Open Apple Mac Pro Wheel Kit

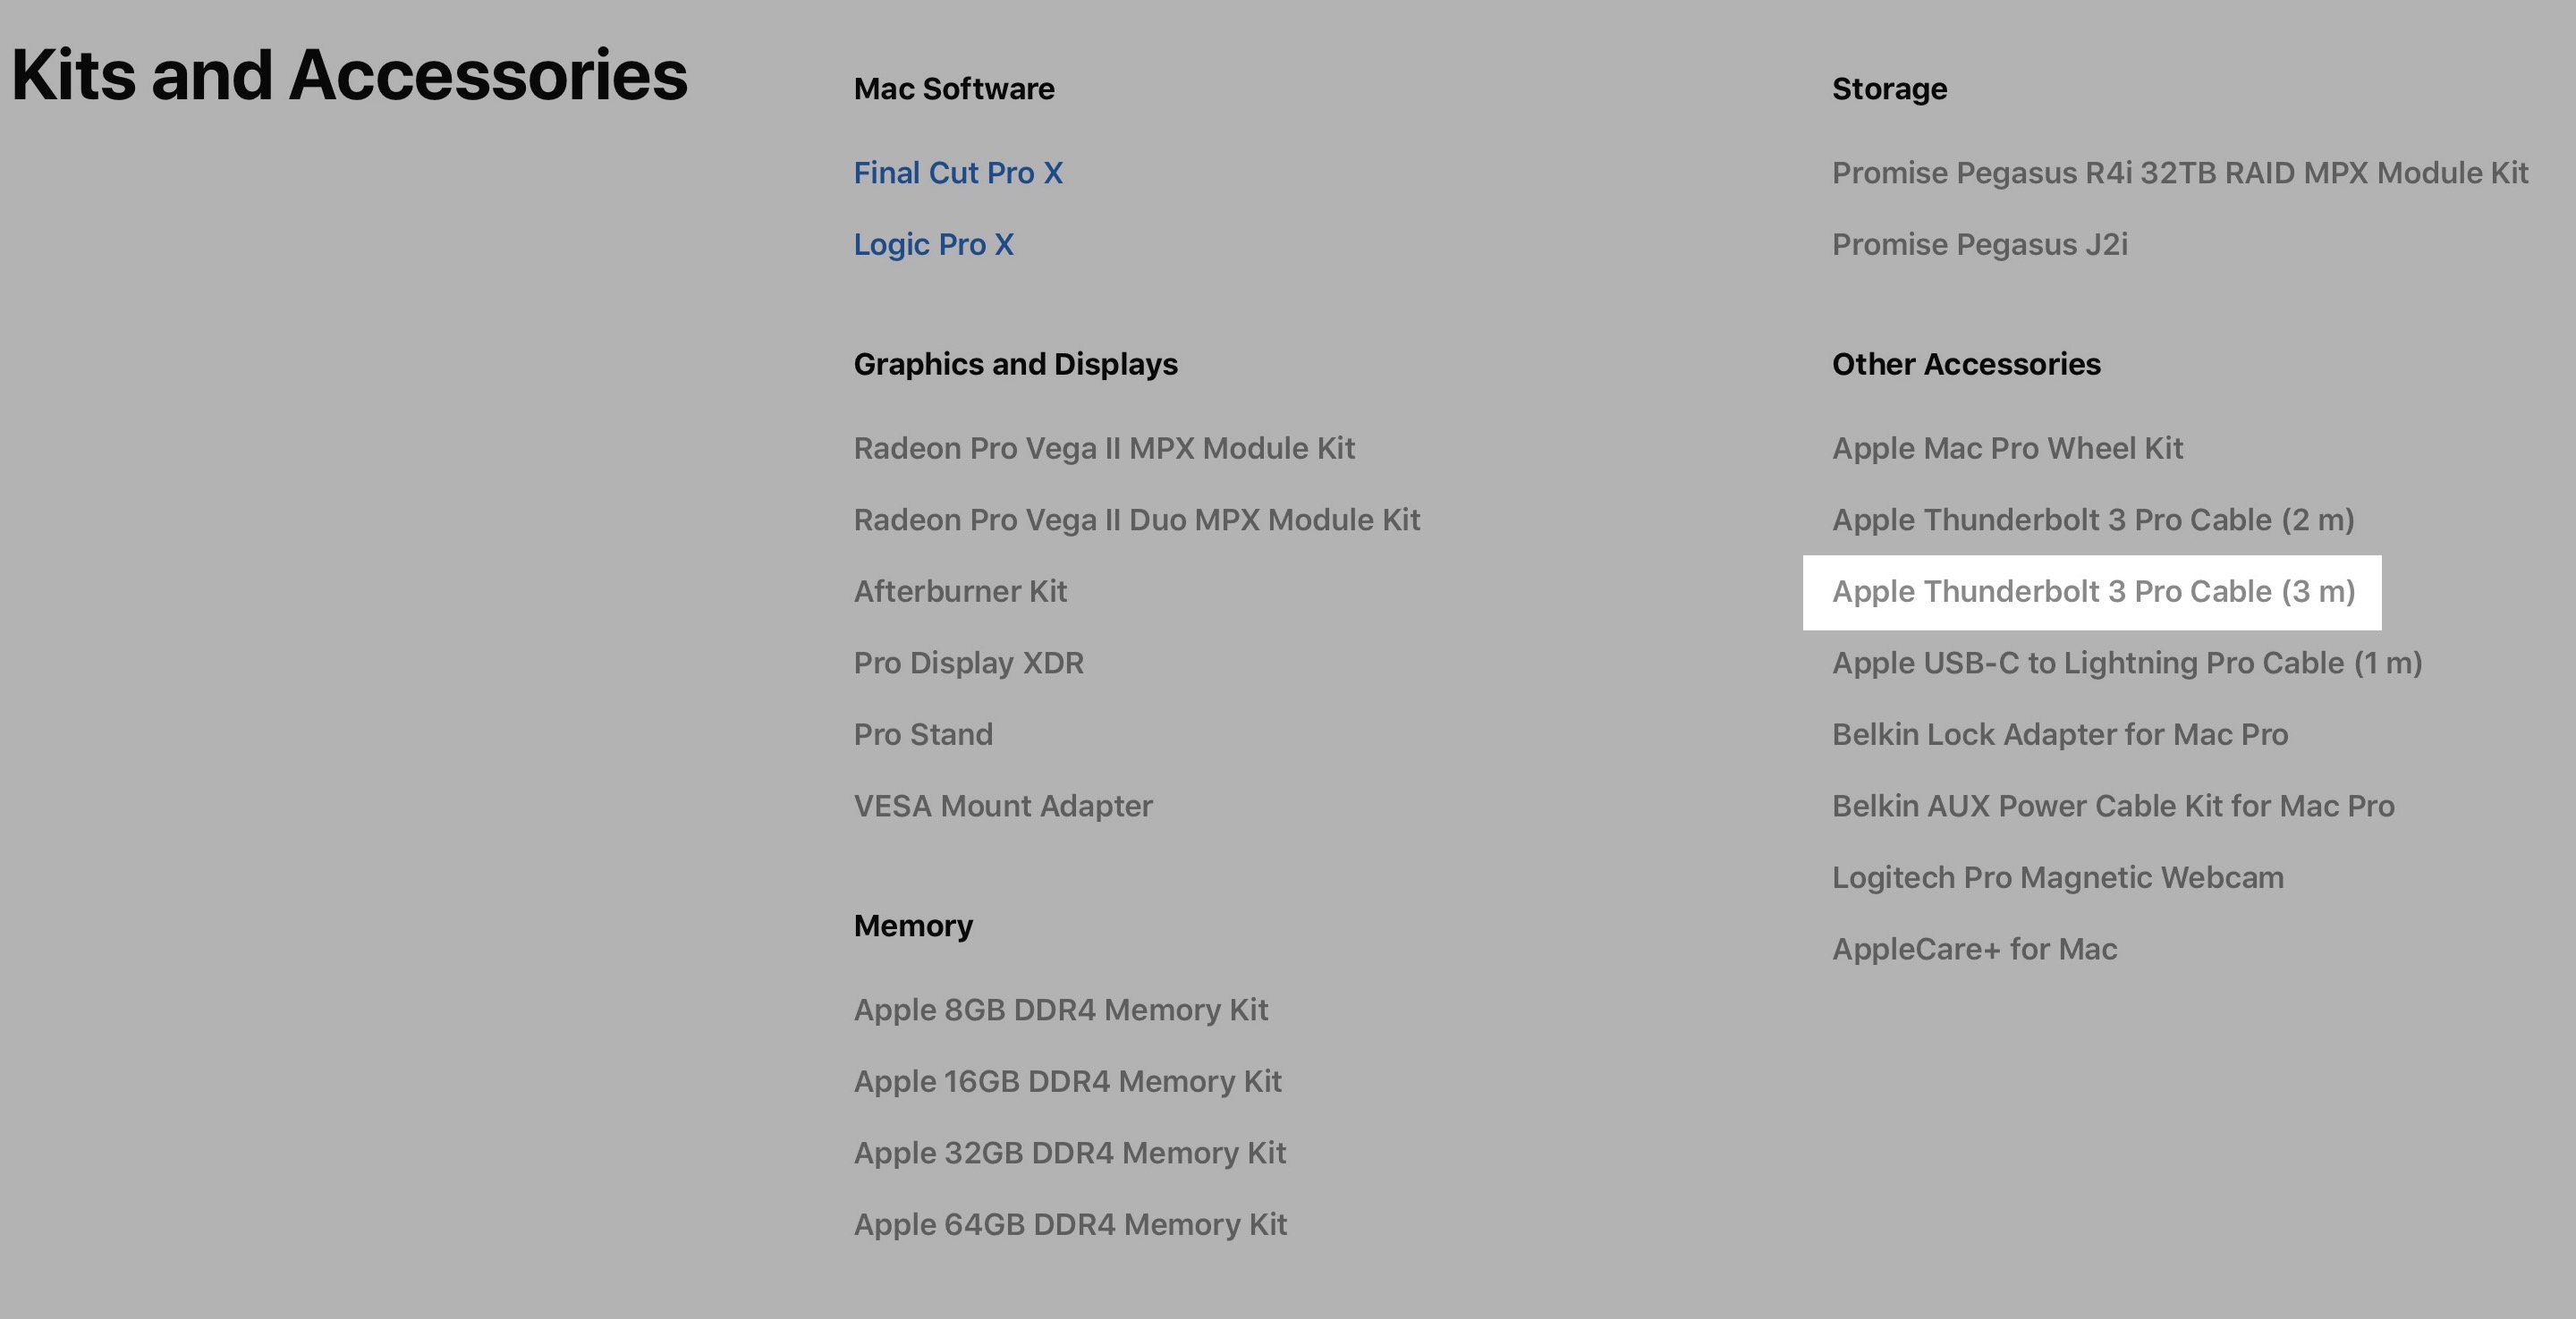2007,448
